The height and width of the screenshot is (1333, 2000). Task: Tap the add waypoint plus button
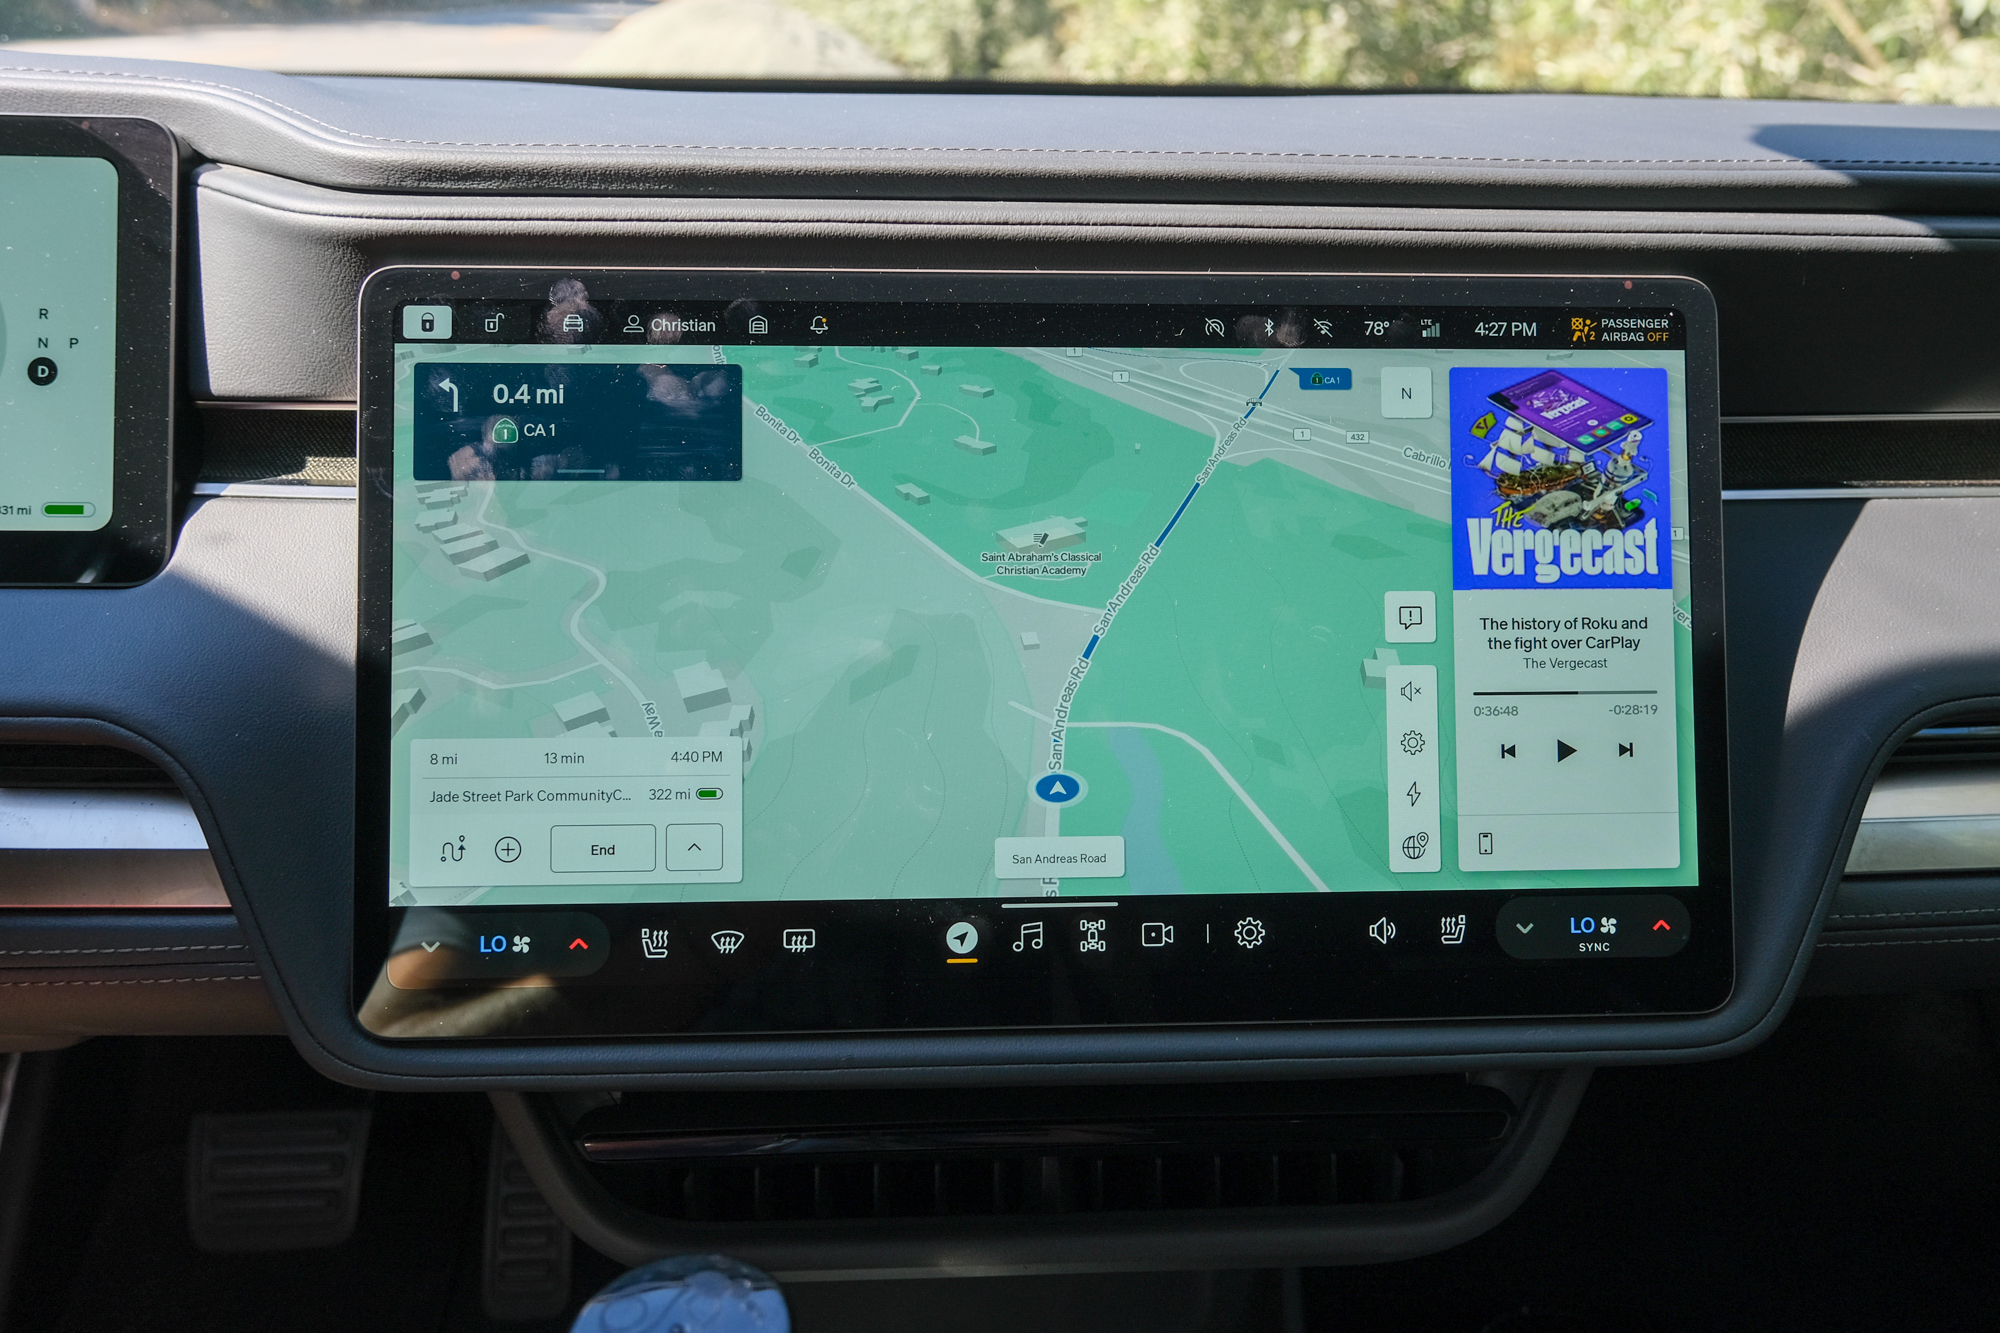pyautogui.click(x=507, y=849)
